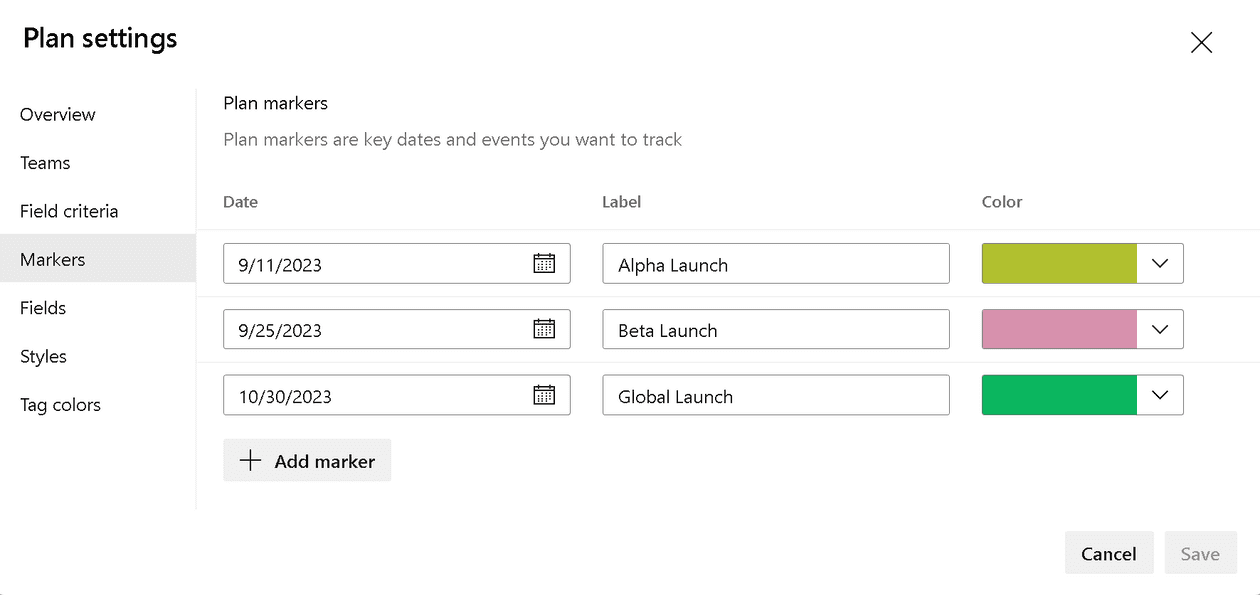Expand the color dropdown for Beta Launch
Screen dimensions: 1260x595
coord(1160,329)
